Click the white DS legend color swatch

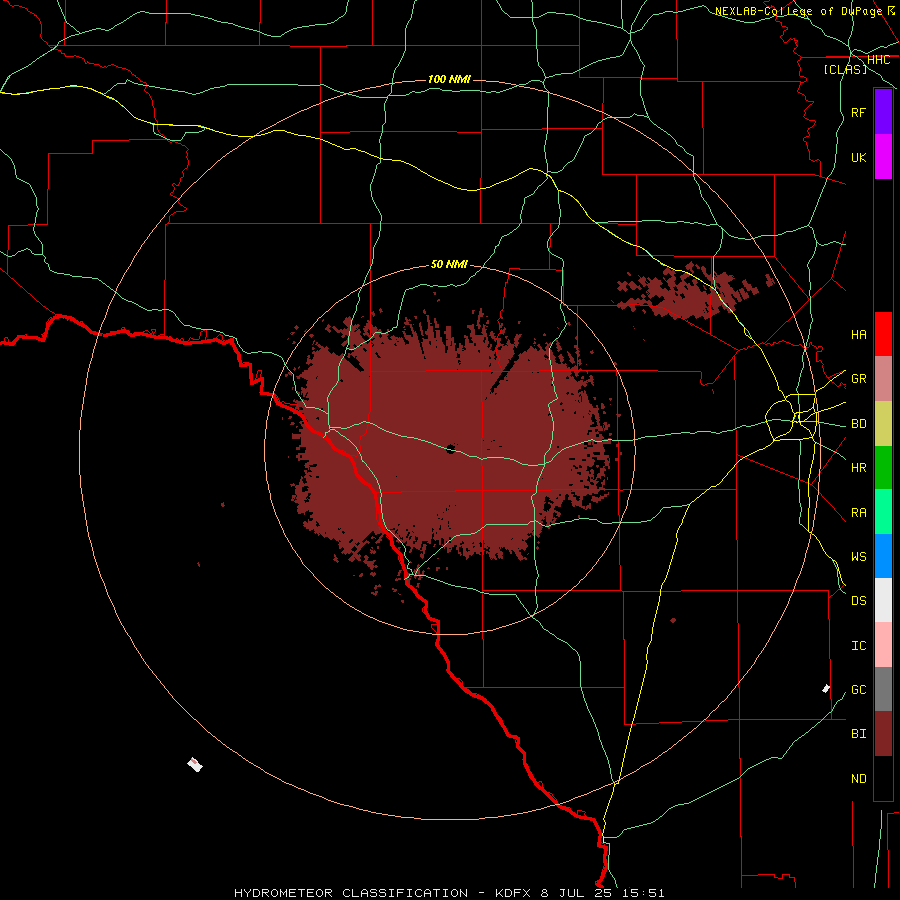(x=883, y=600)
